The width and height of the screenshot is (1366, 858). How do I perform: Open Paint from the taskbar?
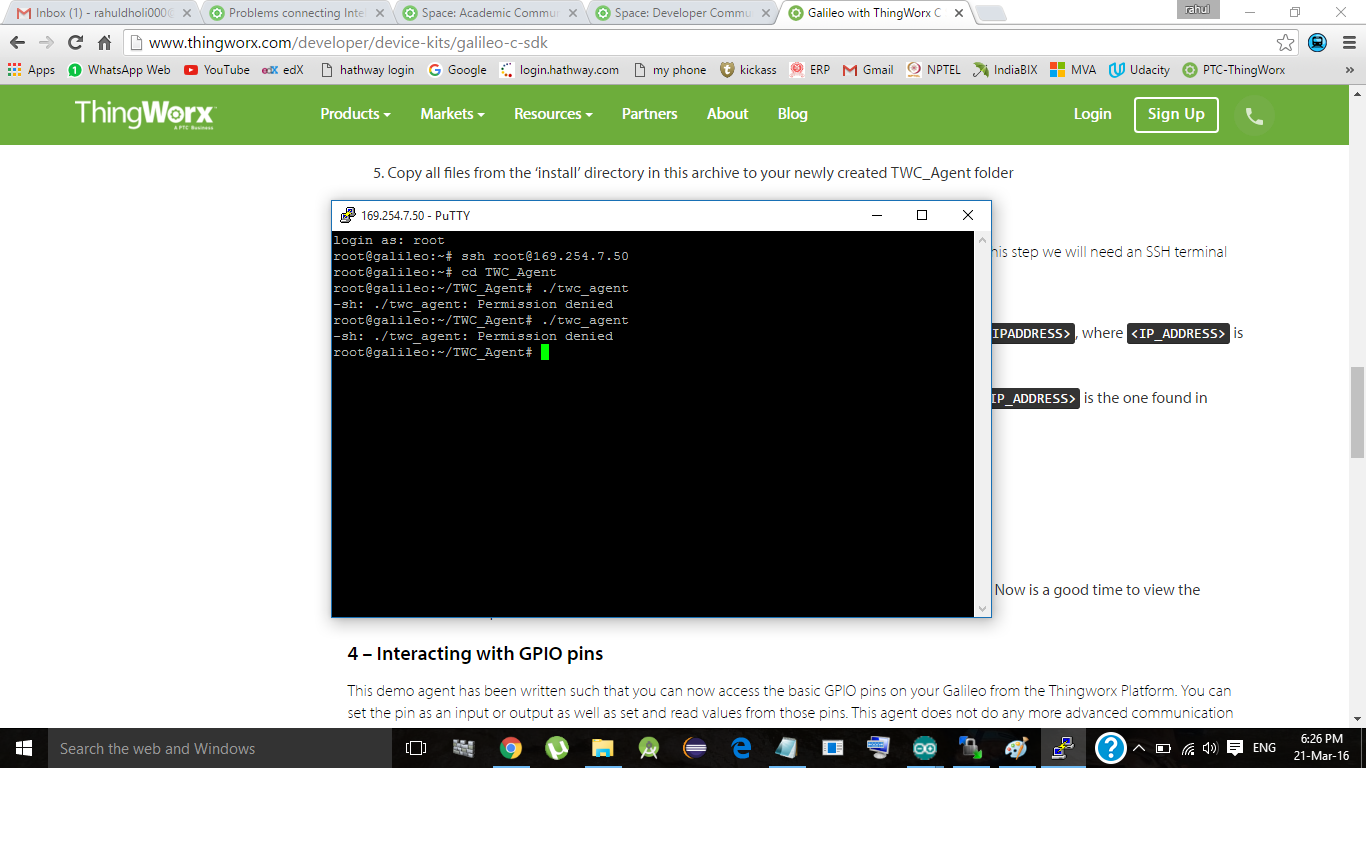pos(1016,748)
